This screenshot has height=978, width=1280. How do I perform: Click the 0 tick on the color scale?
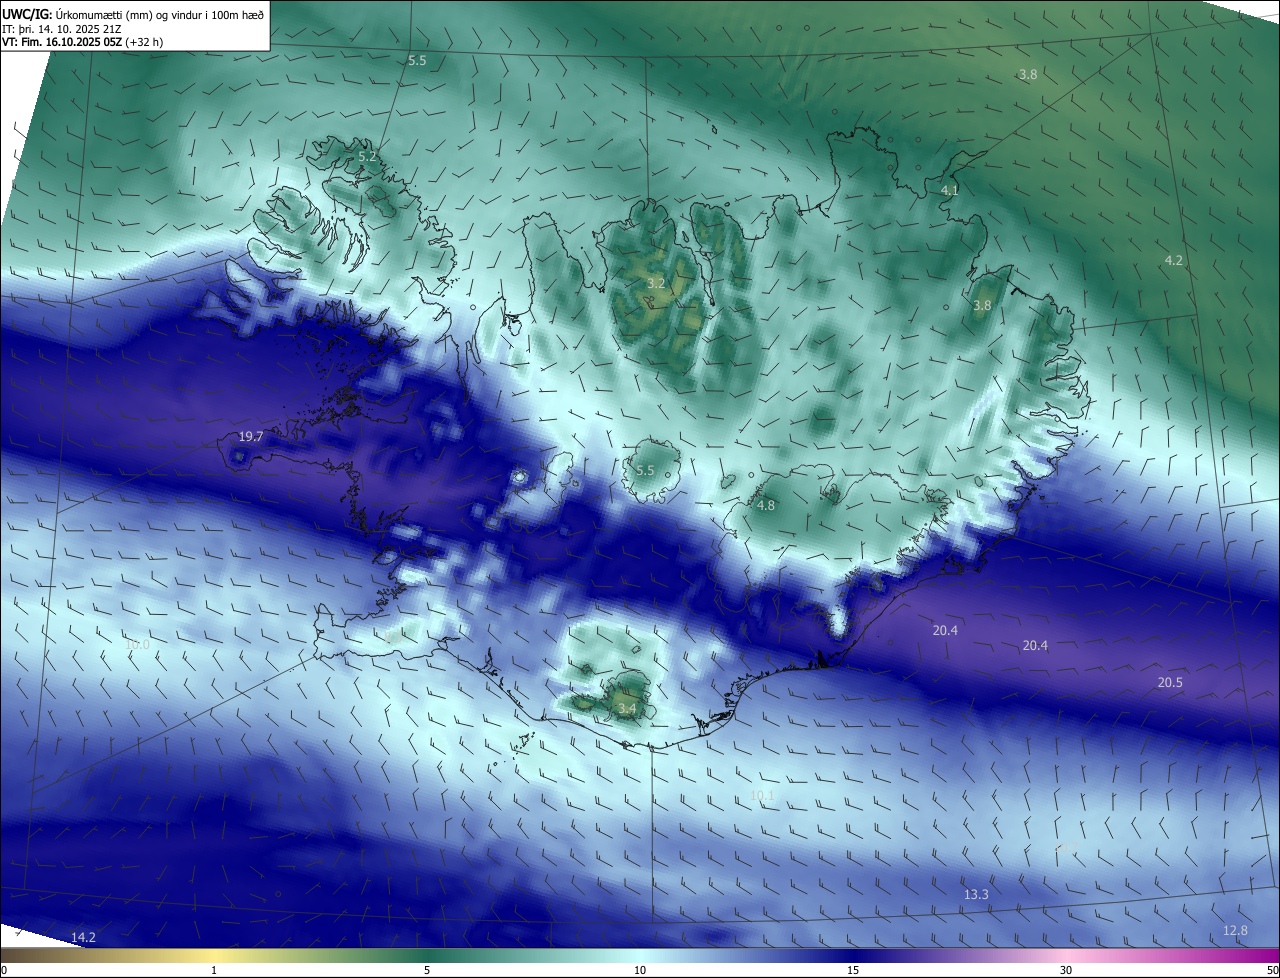pos(4,970)
